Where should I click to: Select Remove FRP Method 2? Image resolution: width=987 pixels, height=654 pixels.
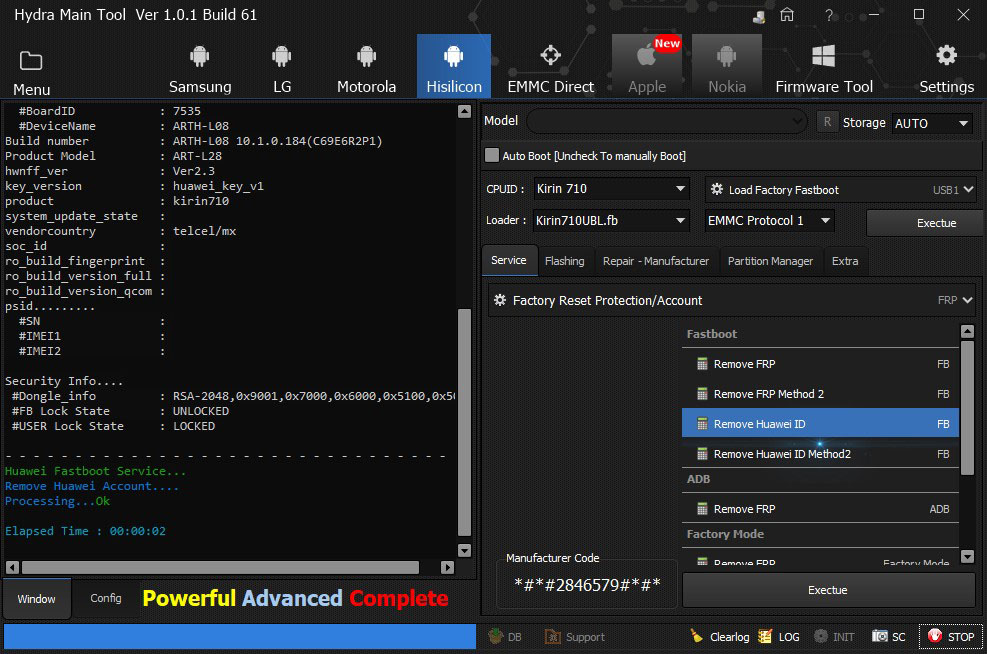pyautogui.click(x=769, y=394)
